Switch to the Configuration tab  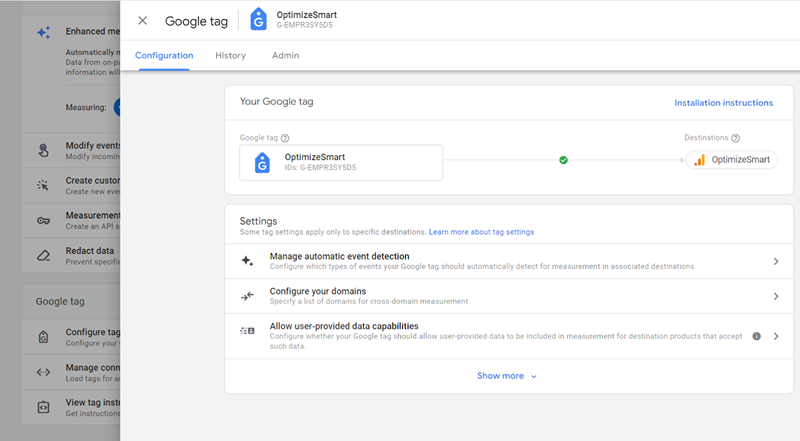tap(164, 55)
